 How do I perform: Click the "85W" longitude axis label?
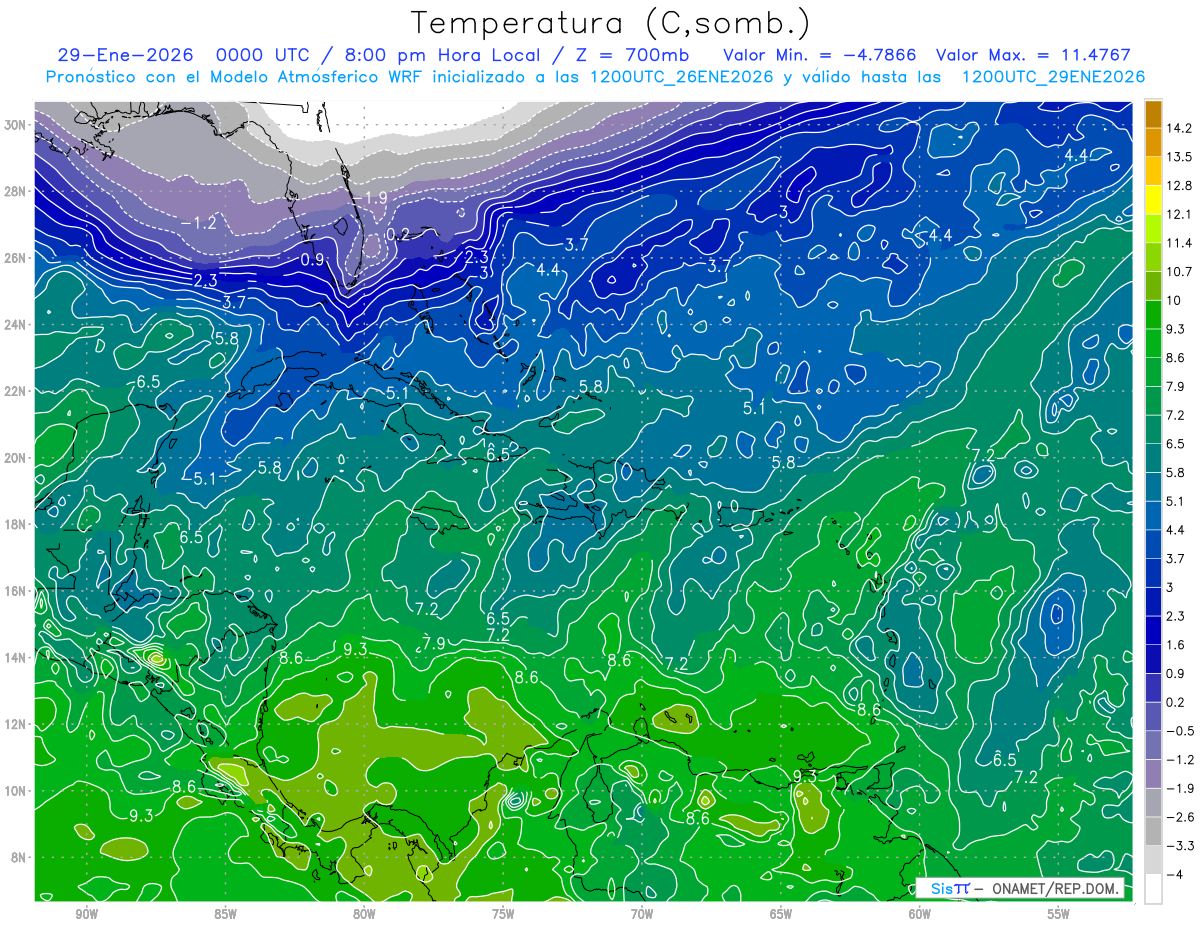pyautogui.click(x=226, y=913)
